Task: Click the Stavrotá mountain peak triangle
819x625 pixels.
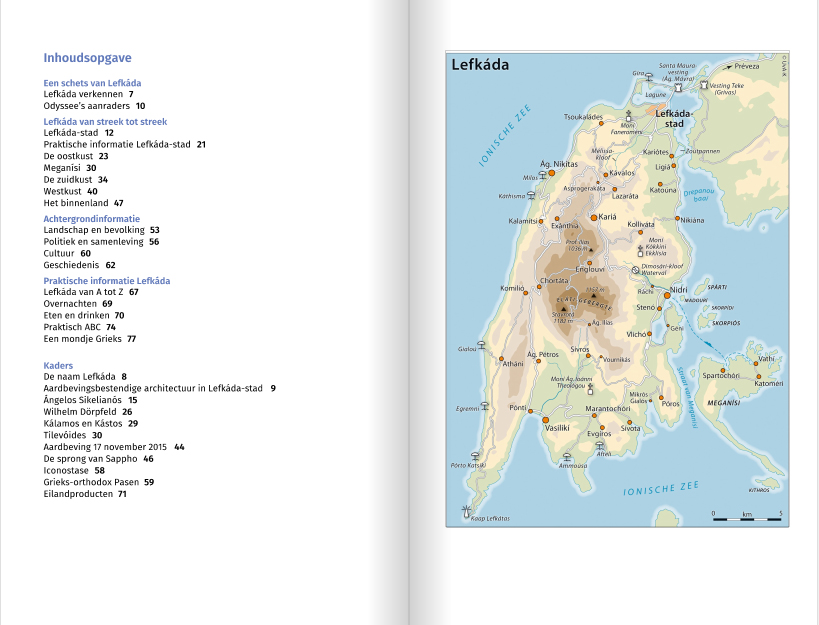Action: point(563,308)
